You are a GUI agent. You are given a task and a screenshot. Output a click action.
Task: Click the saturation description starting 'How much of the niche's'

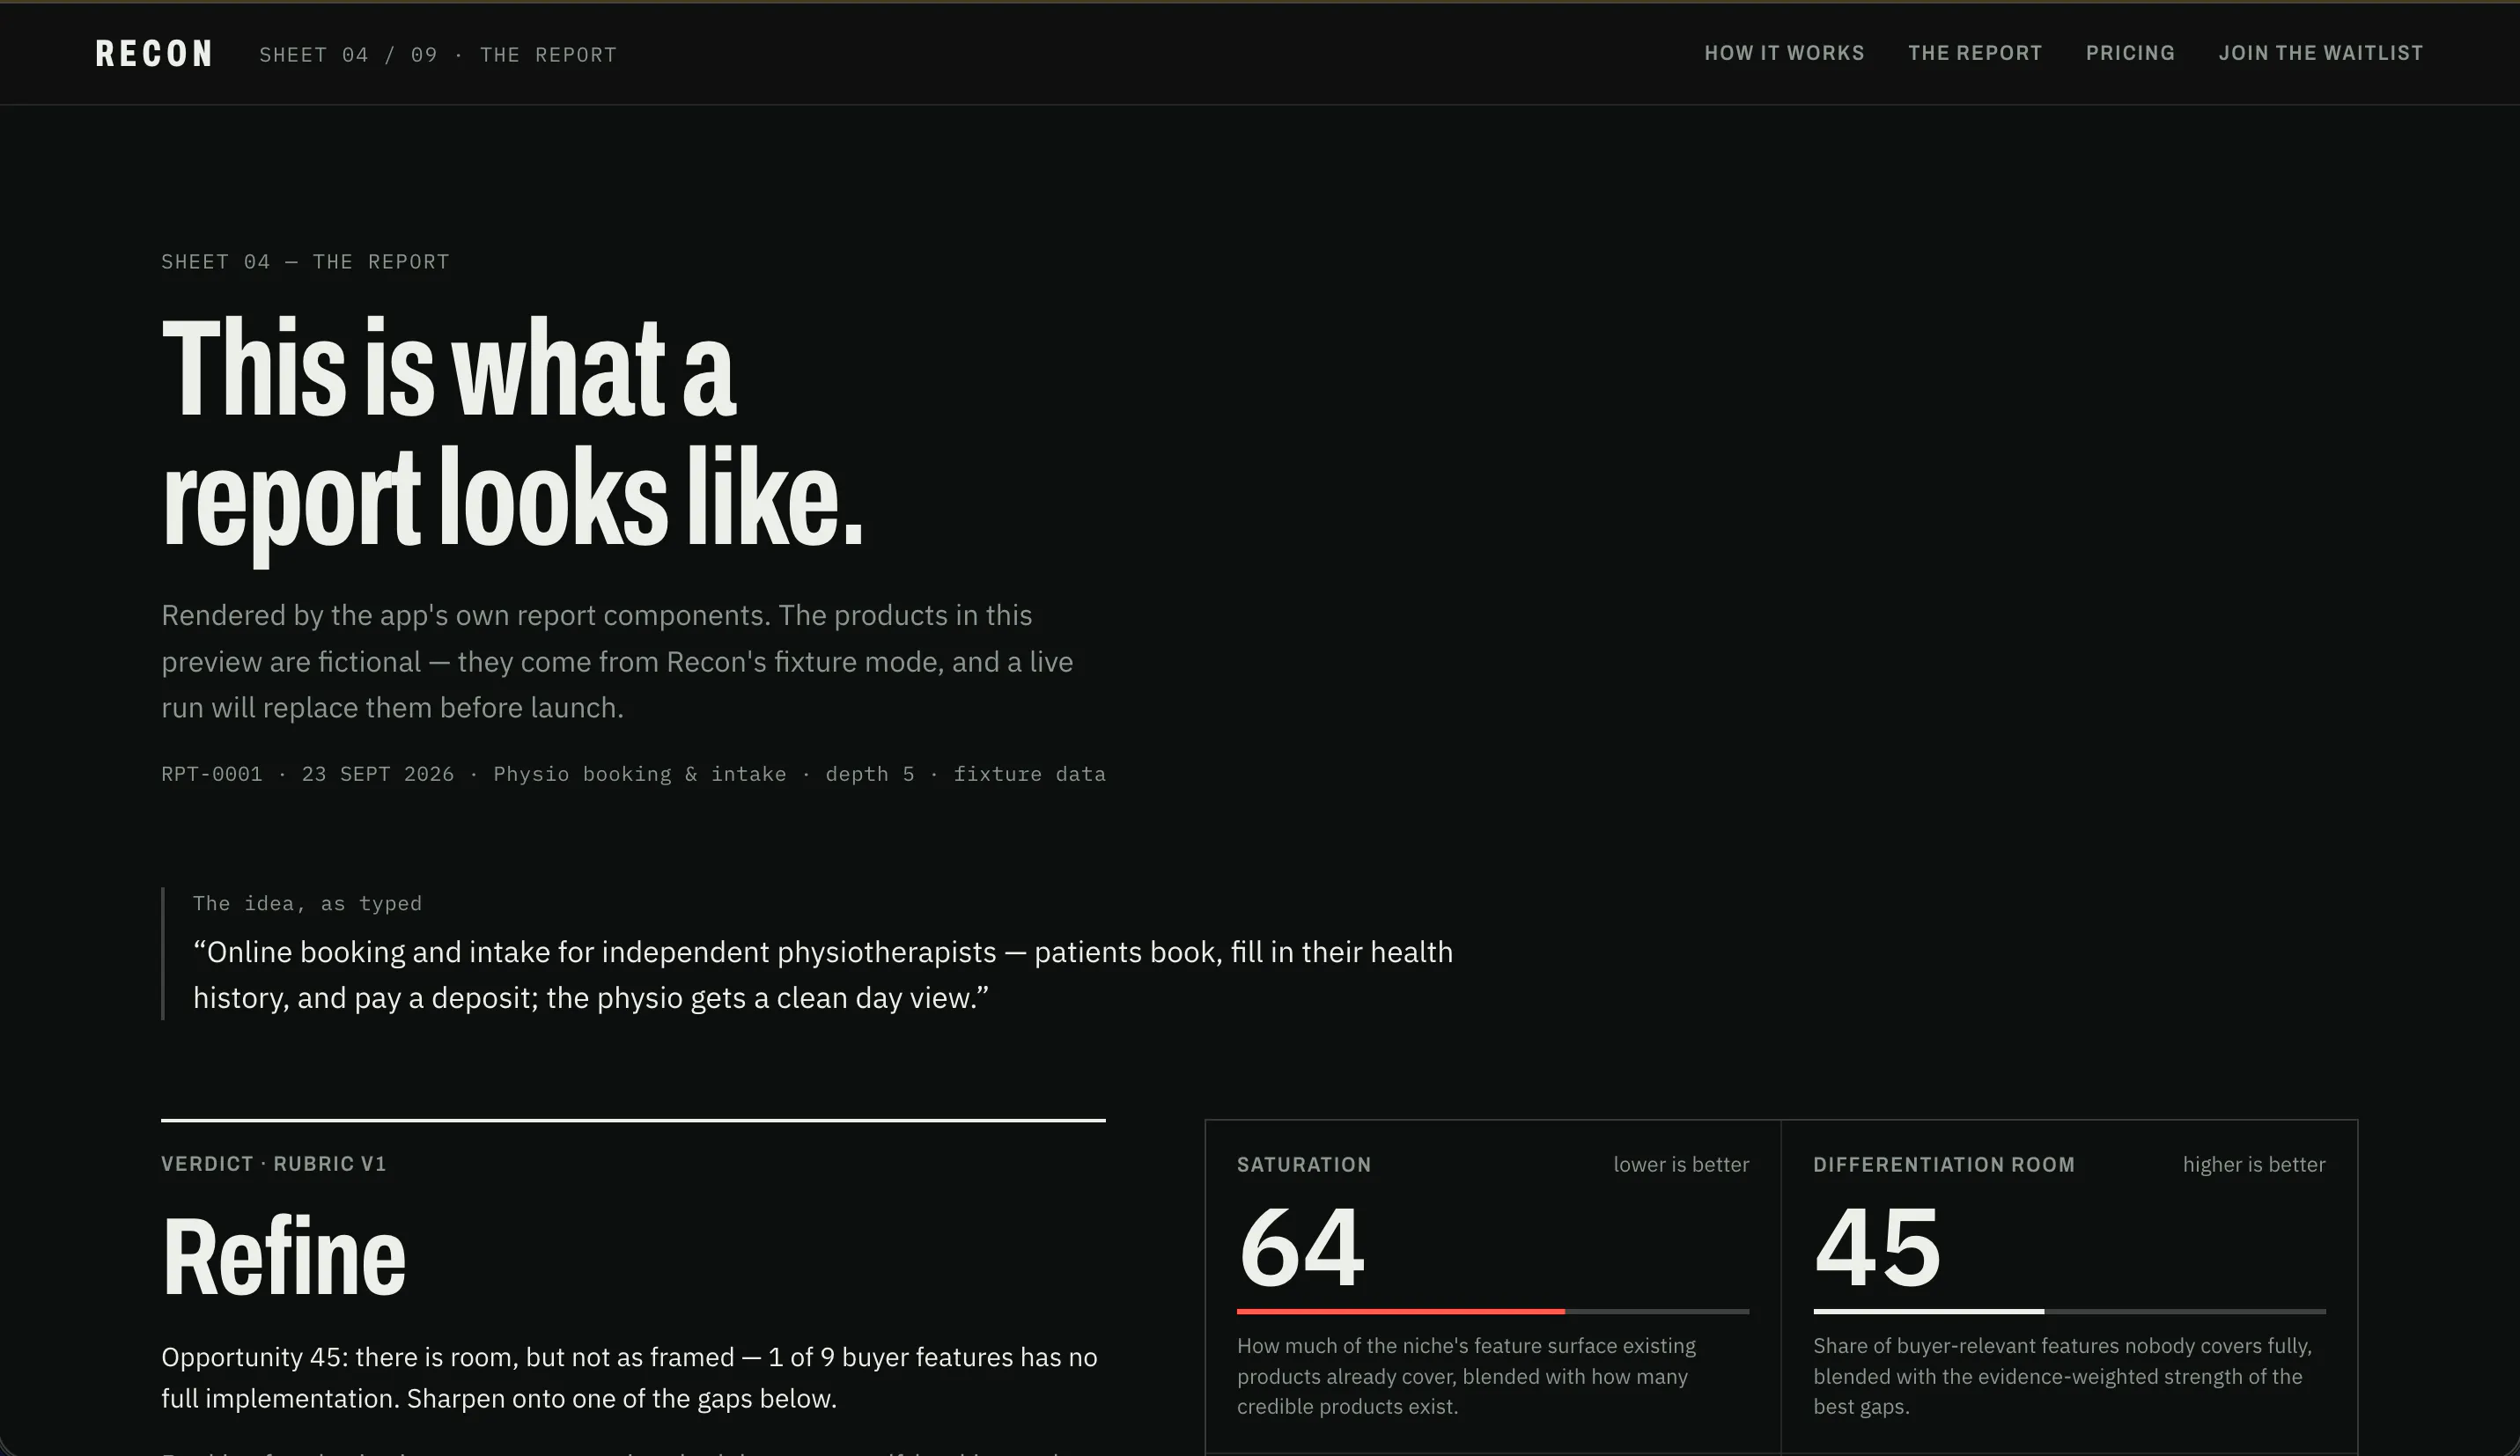1466,1376
